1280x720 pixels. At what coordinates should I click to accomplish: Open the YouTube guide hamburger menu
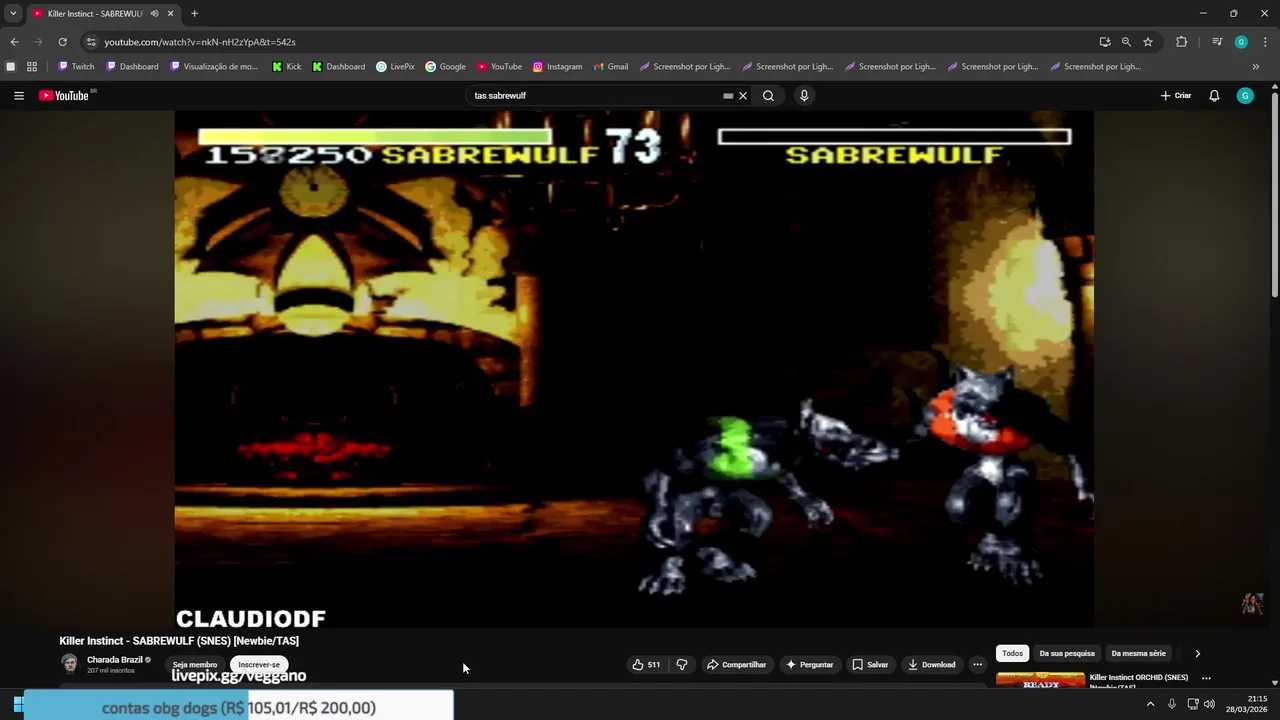pyautogui.click(x=18, y=96)
